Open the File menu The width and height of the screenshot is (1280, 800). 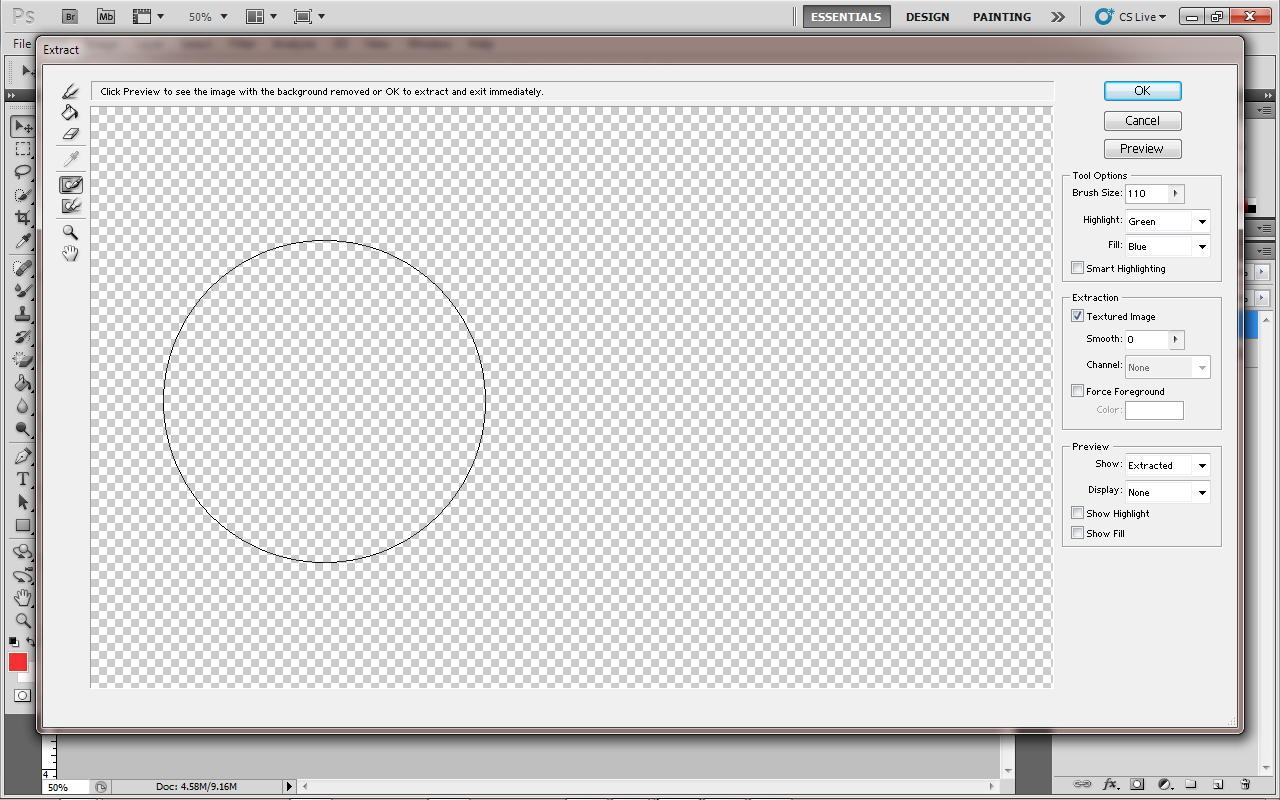[21, 44]
